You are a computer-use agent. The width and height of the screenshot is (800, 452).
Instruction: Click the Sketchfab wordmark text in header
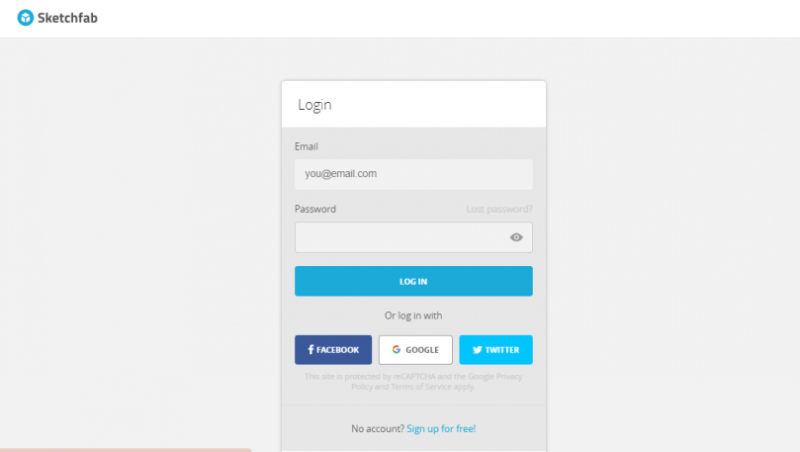pos(67,18)
